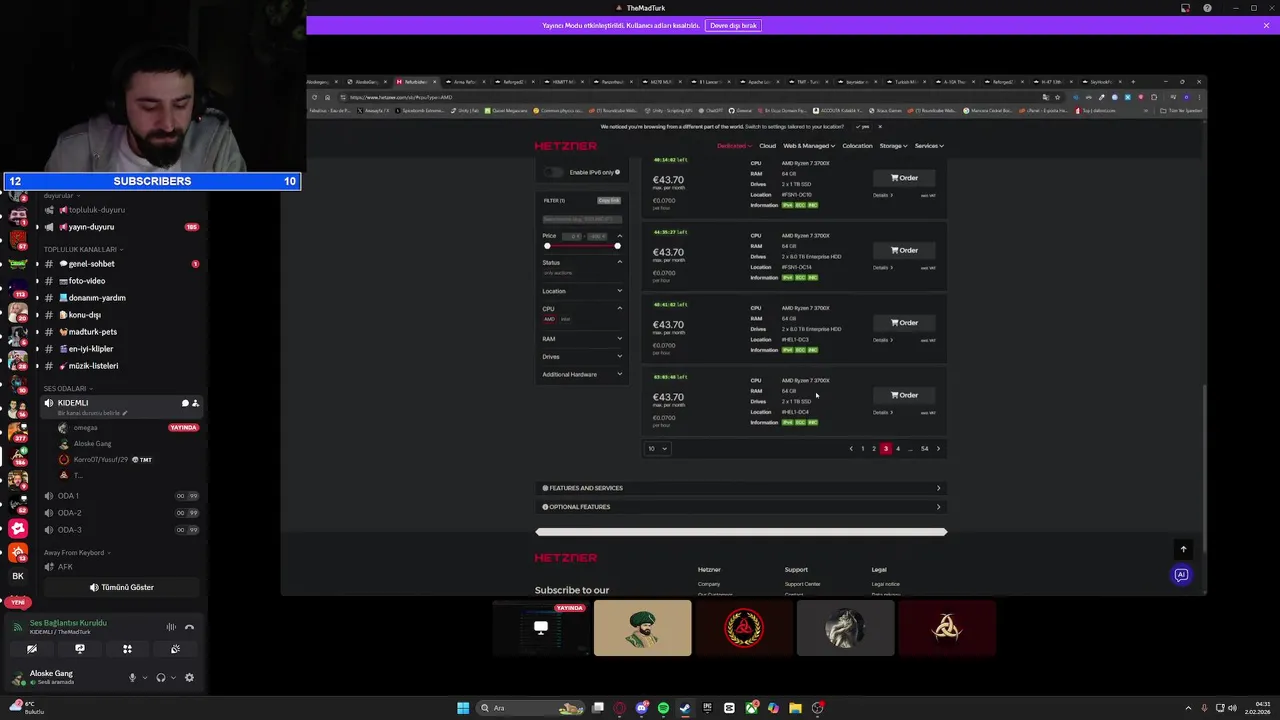Open Discord from the taskbar
The image size is (1280, 720).
(642, 708)
